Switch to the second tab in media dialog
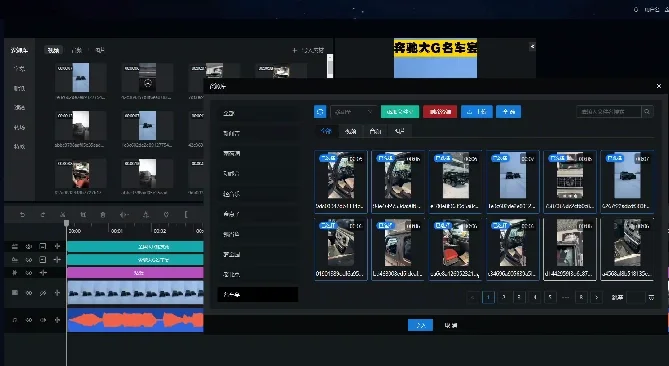Viewport: 669px width, 366px height. click(350, 131)
